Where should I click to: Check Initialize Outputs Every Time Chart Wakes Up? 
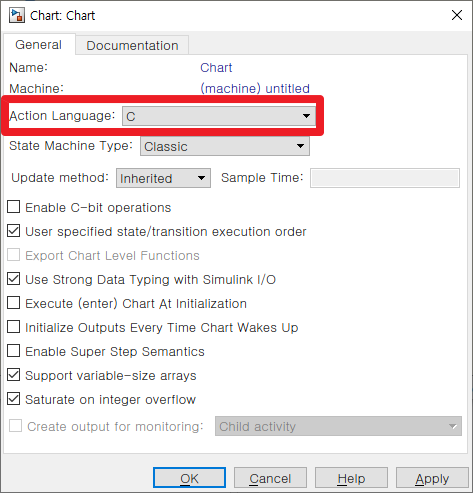[14, 327]
